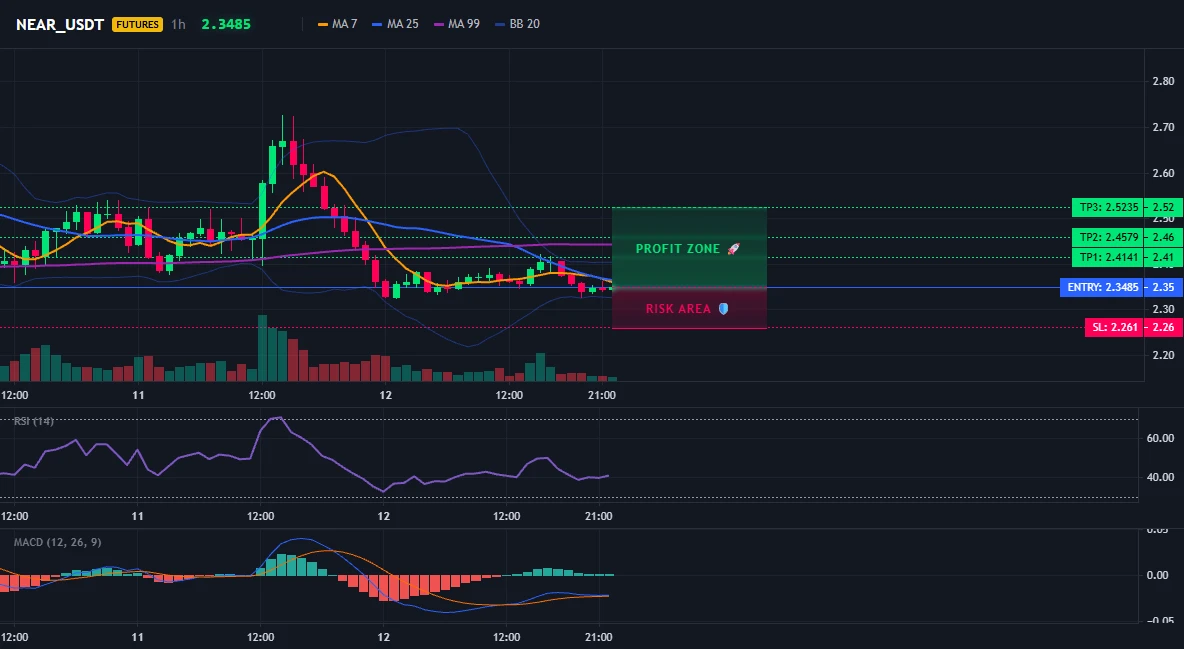Click the NEAR_USDT symbol name
Screen dimensions: 1184x649
(60, 24)
